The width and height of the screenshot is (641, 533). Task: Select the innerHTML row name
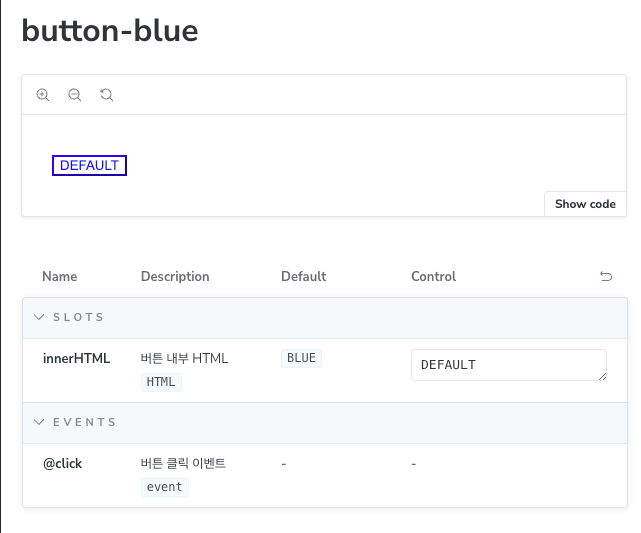[x=76, y=358]
